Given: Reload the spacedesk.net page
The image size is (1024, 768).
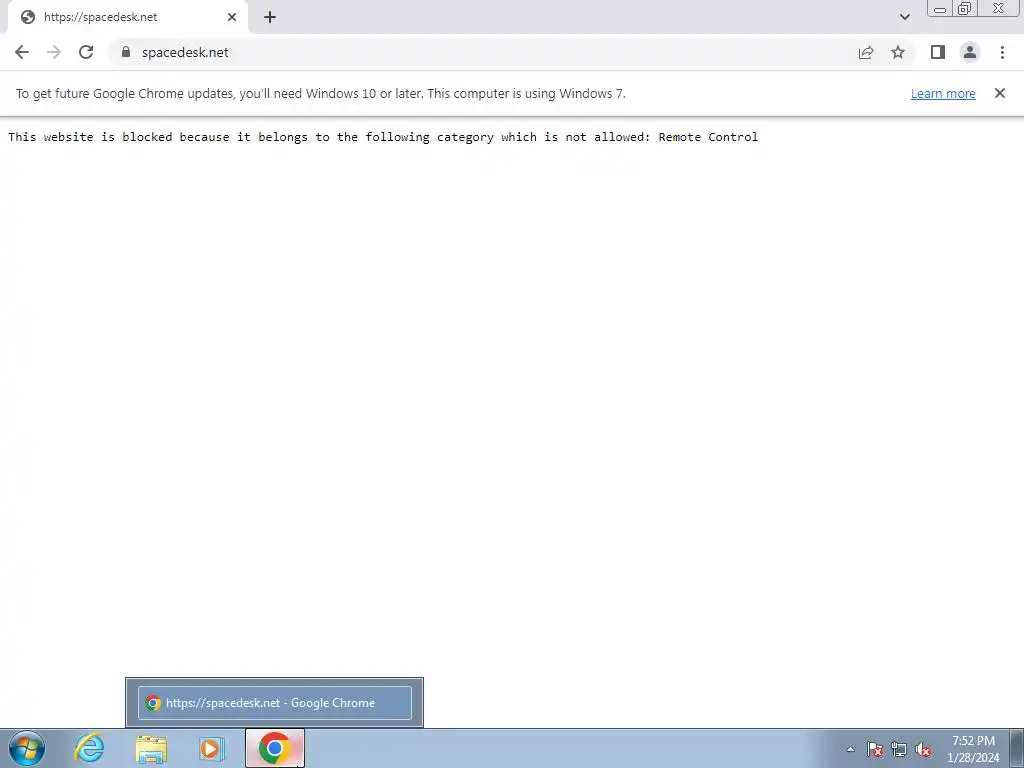Looking at the screenshot, I should pos(86,52).
